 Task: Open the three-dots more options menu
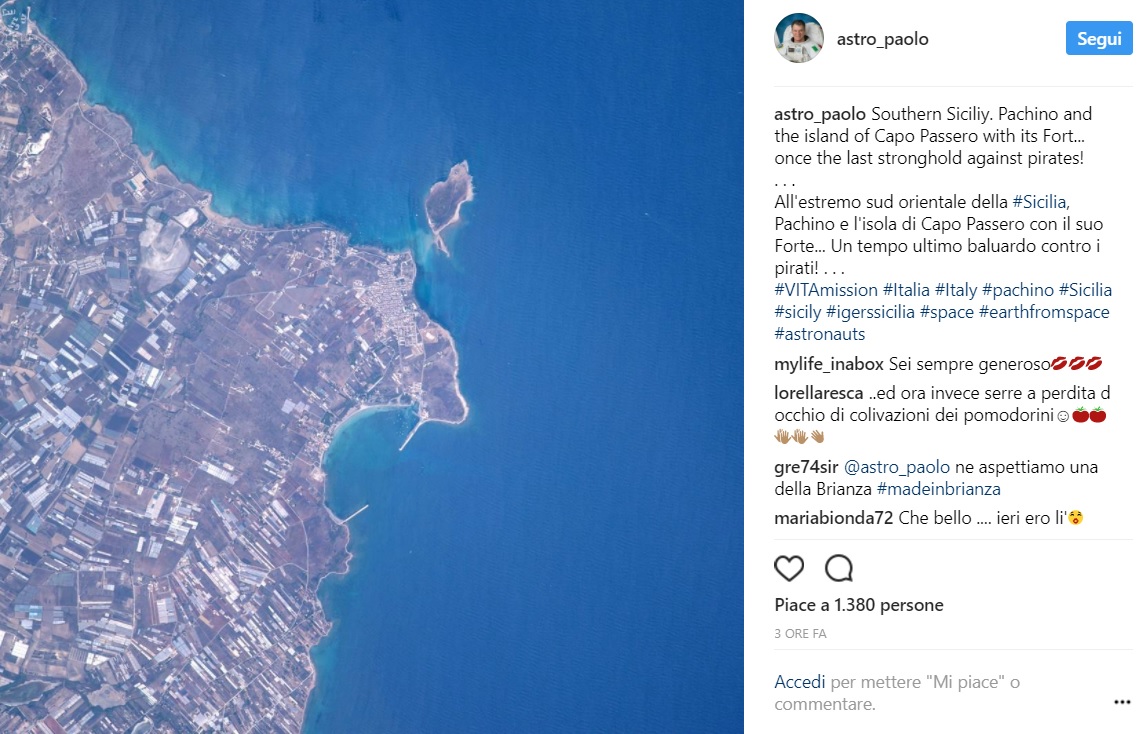click(1121, 702)
